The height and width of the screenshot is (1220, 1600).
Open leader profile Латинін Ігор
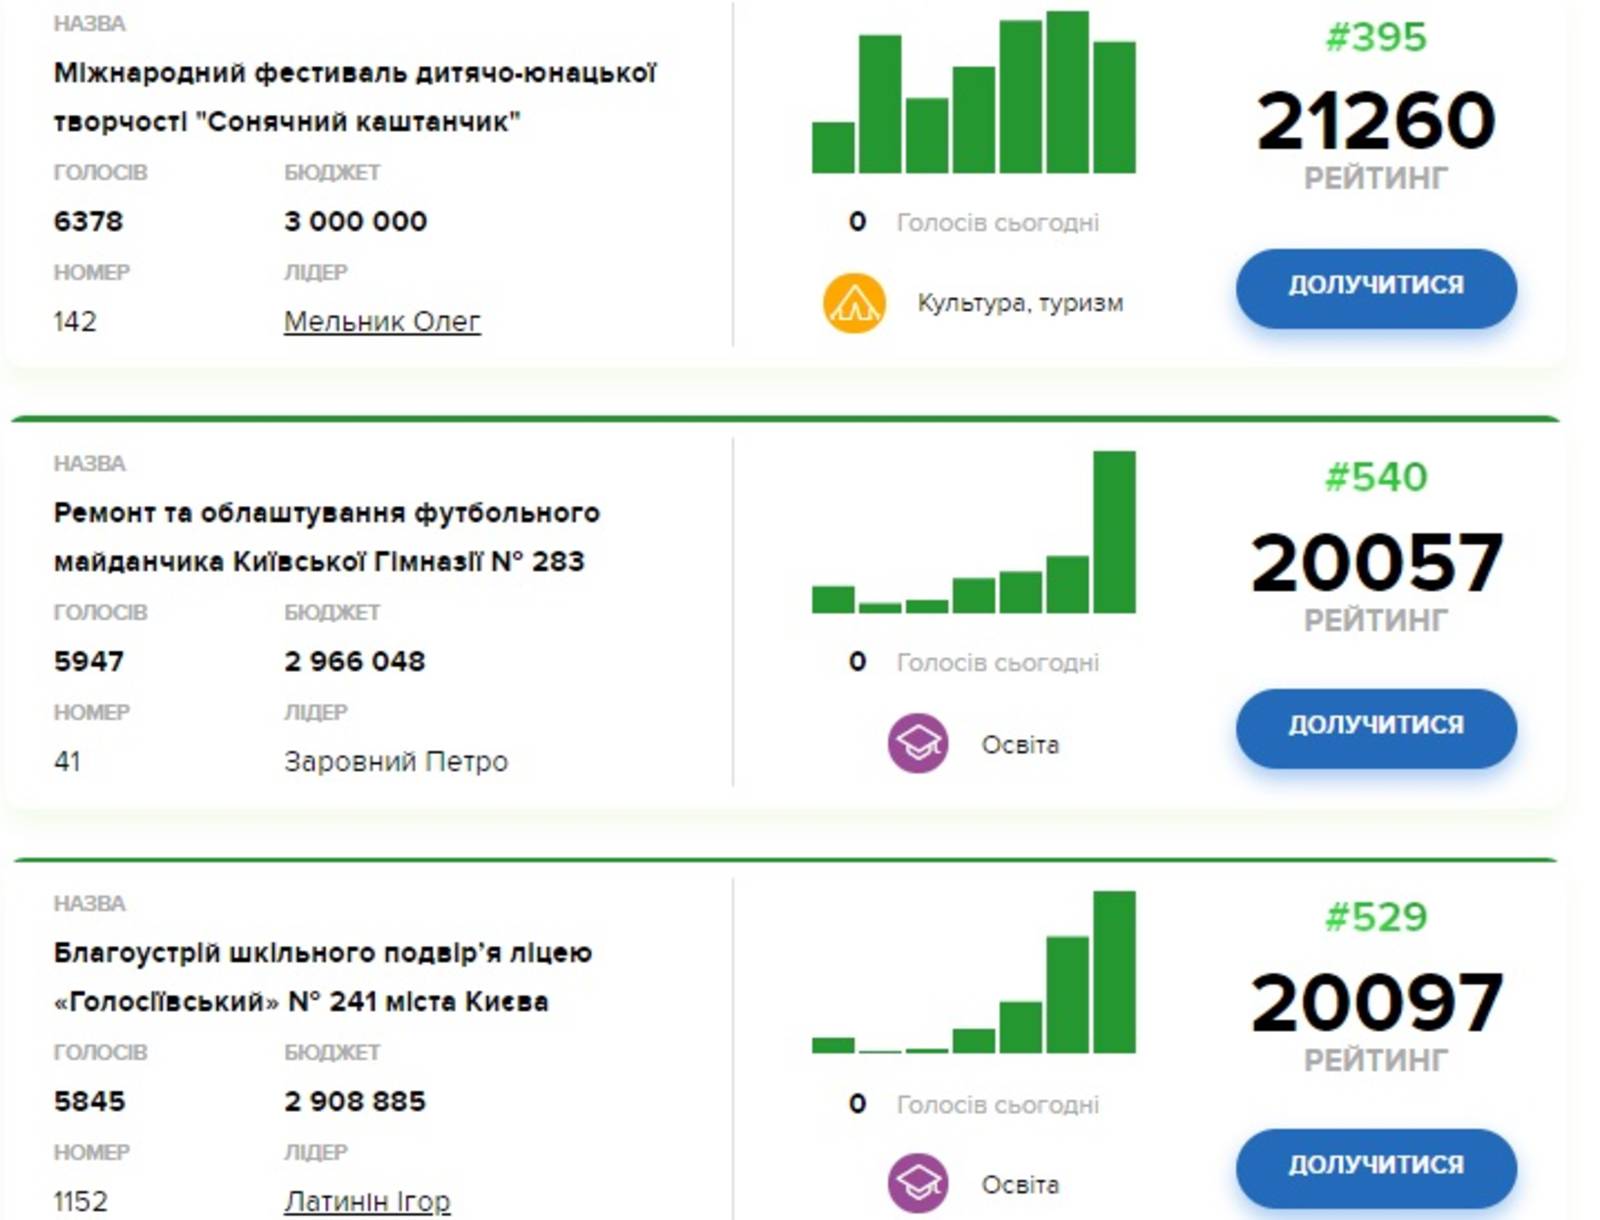pyautogui.click(x=367, y=1201)
